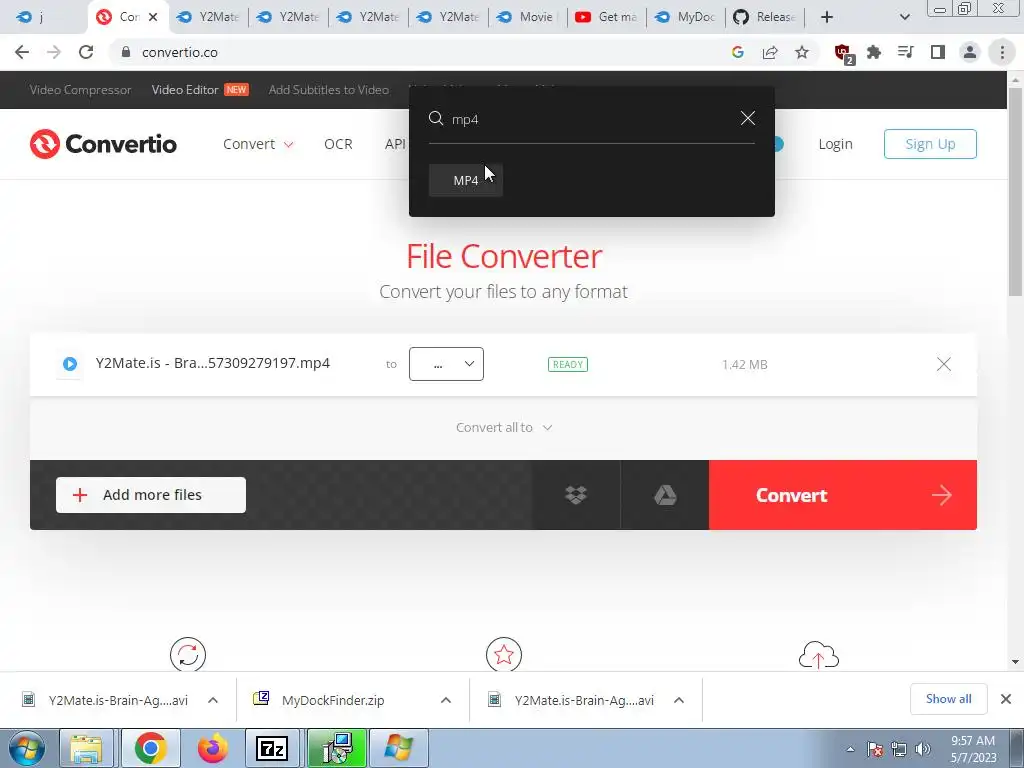This screenshot has height=768, width=1024.
Task: Open the media control icon
Action: [x=906, y=52]
